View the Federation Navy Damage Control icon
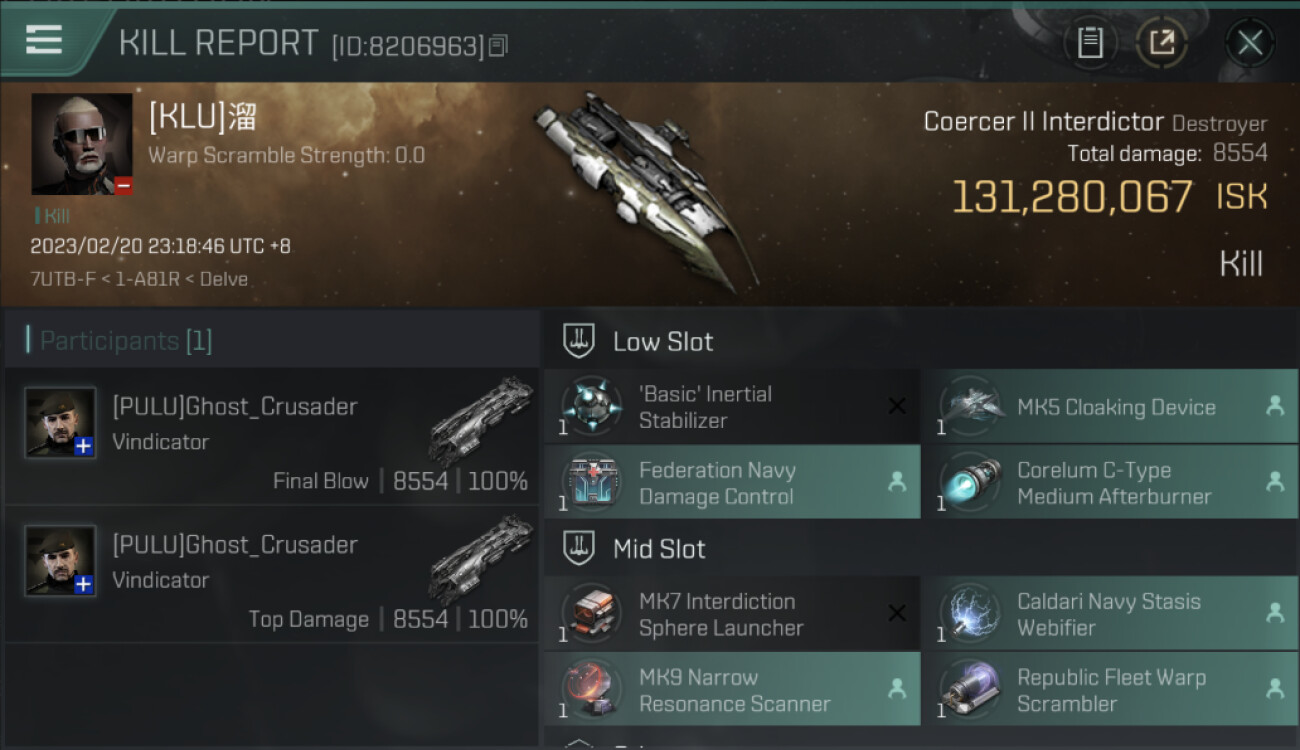The height and width of the screenshot is (750, 1300). (591, 483)
